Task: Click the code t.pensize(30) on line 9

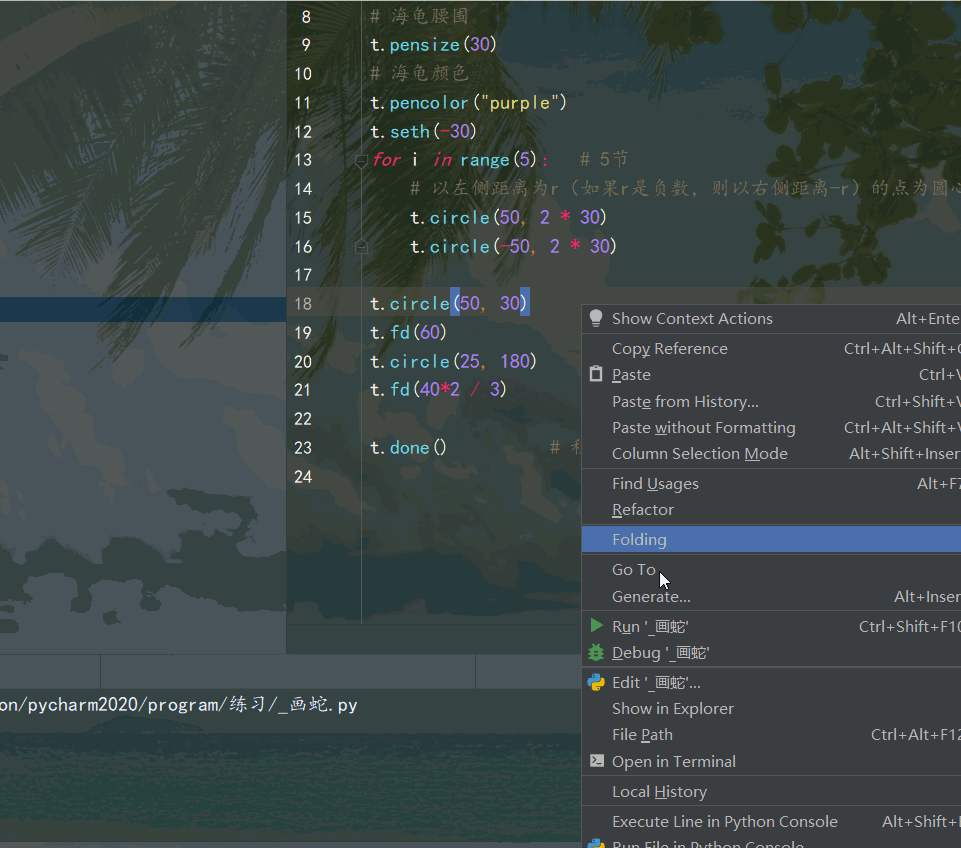Action: click(x=433, y=45)
